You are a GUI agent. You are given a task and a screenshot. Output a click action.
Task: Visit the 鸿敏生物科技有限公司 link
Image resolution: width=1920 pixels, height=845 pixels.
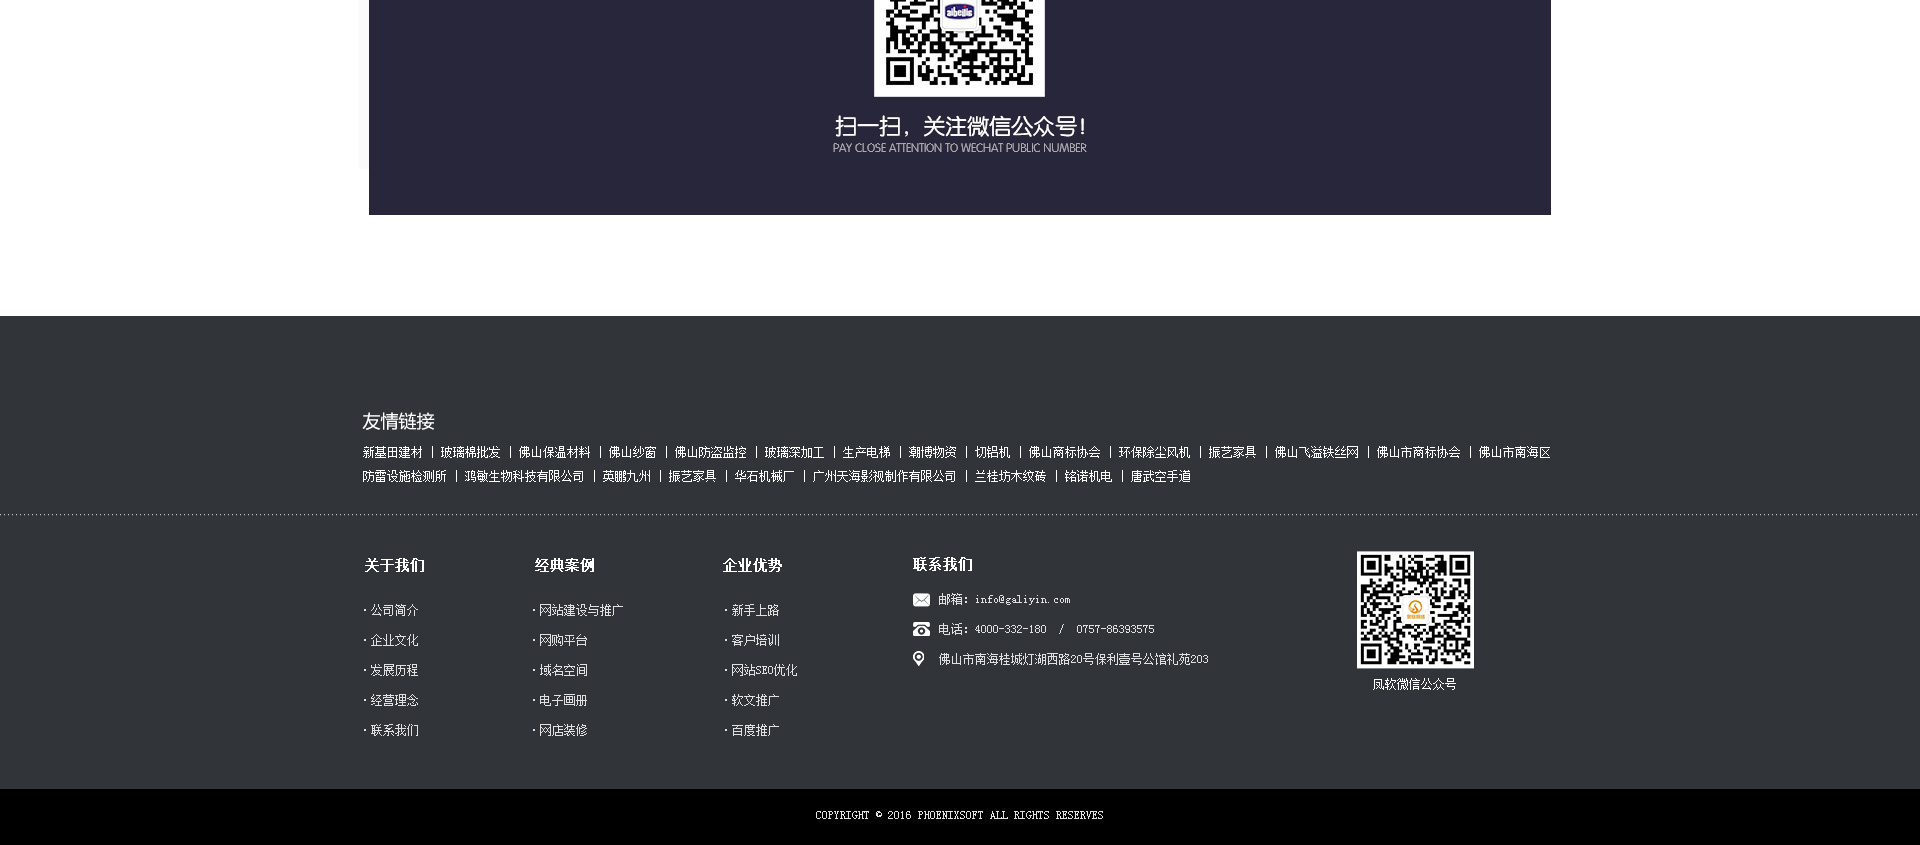click(x=524, y=477)
